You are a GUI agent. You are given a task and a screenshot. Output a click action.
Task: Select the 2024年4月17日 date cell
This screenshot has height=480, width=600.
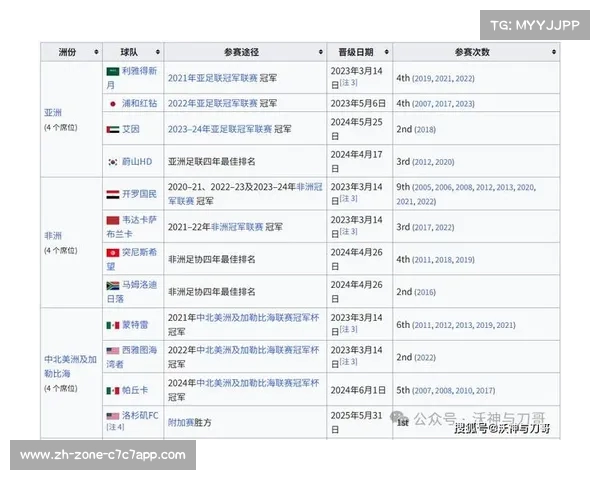click(360, 162)
